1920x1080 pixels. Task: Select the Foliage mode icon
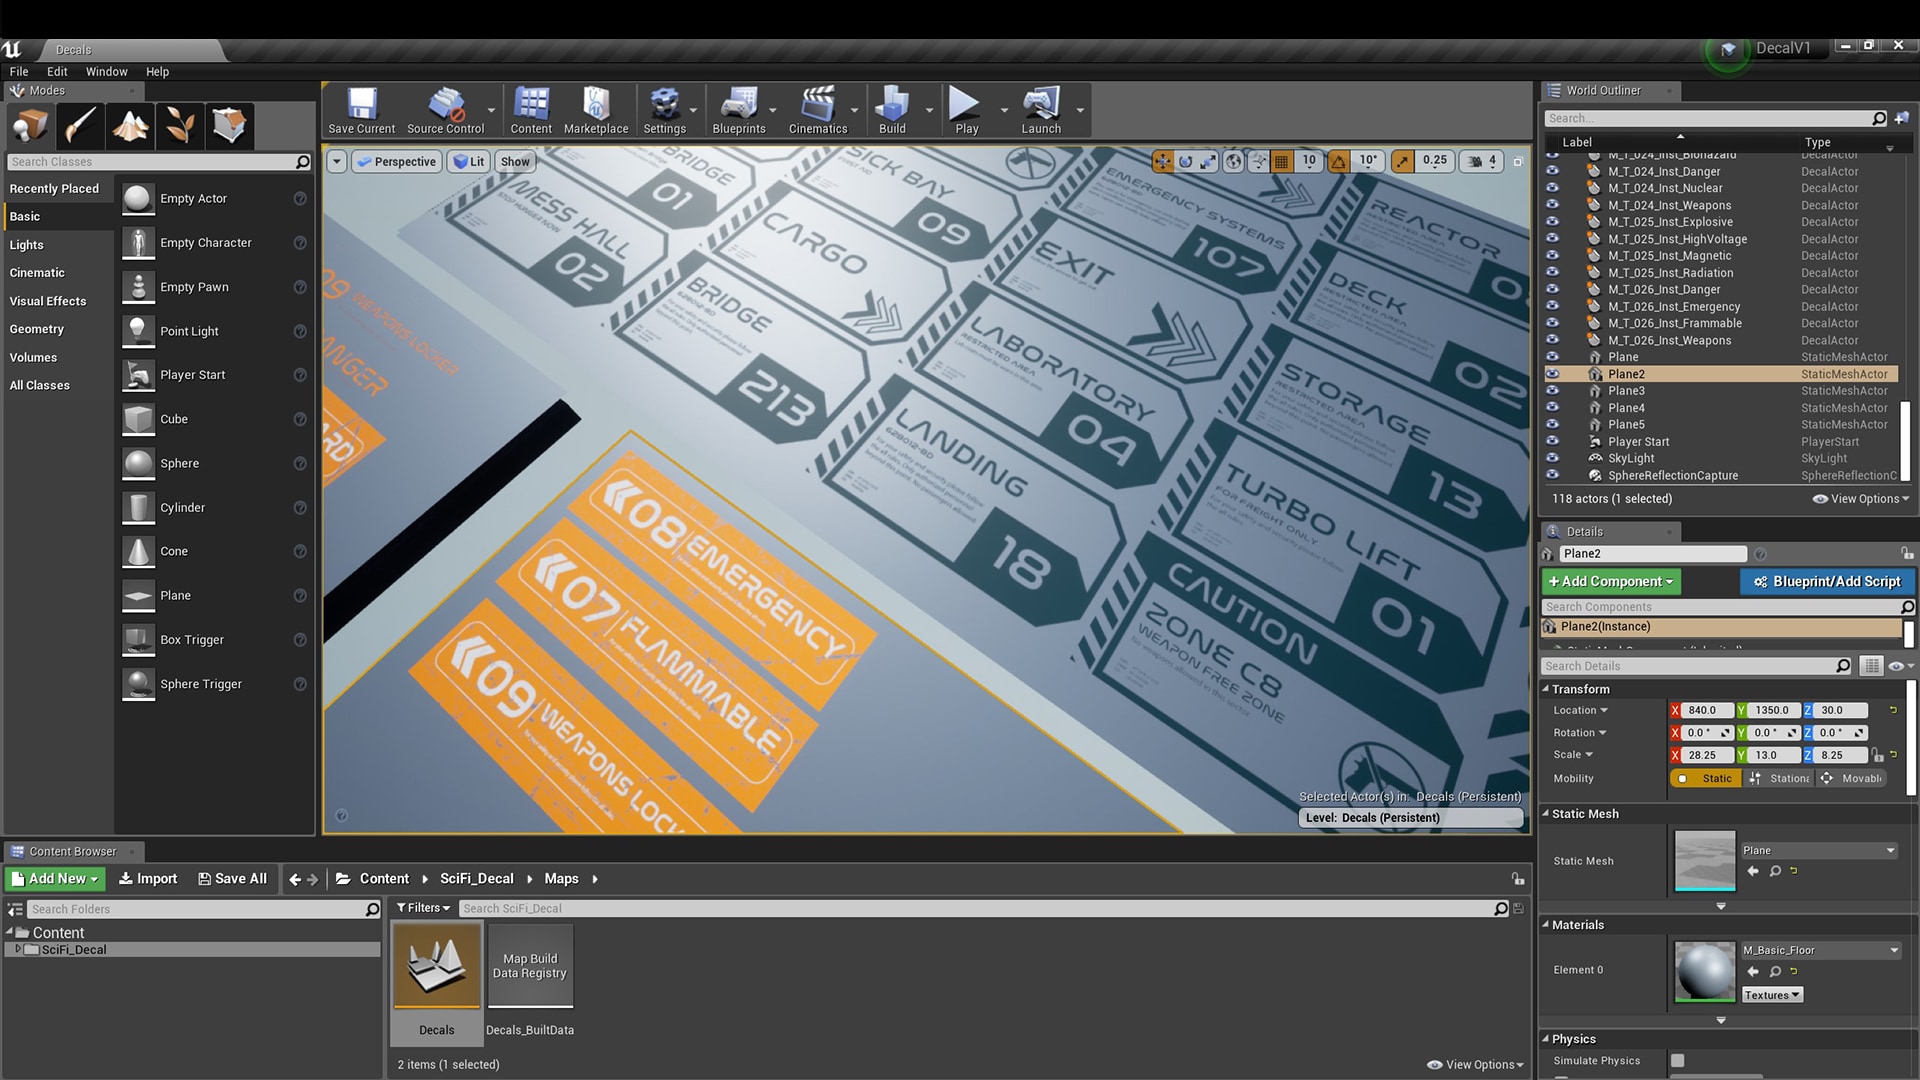pos(181,125)
